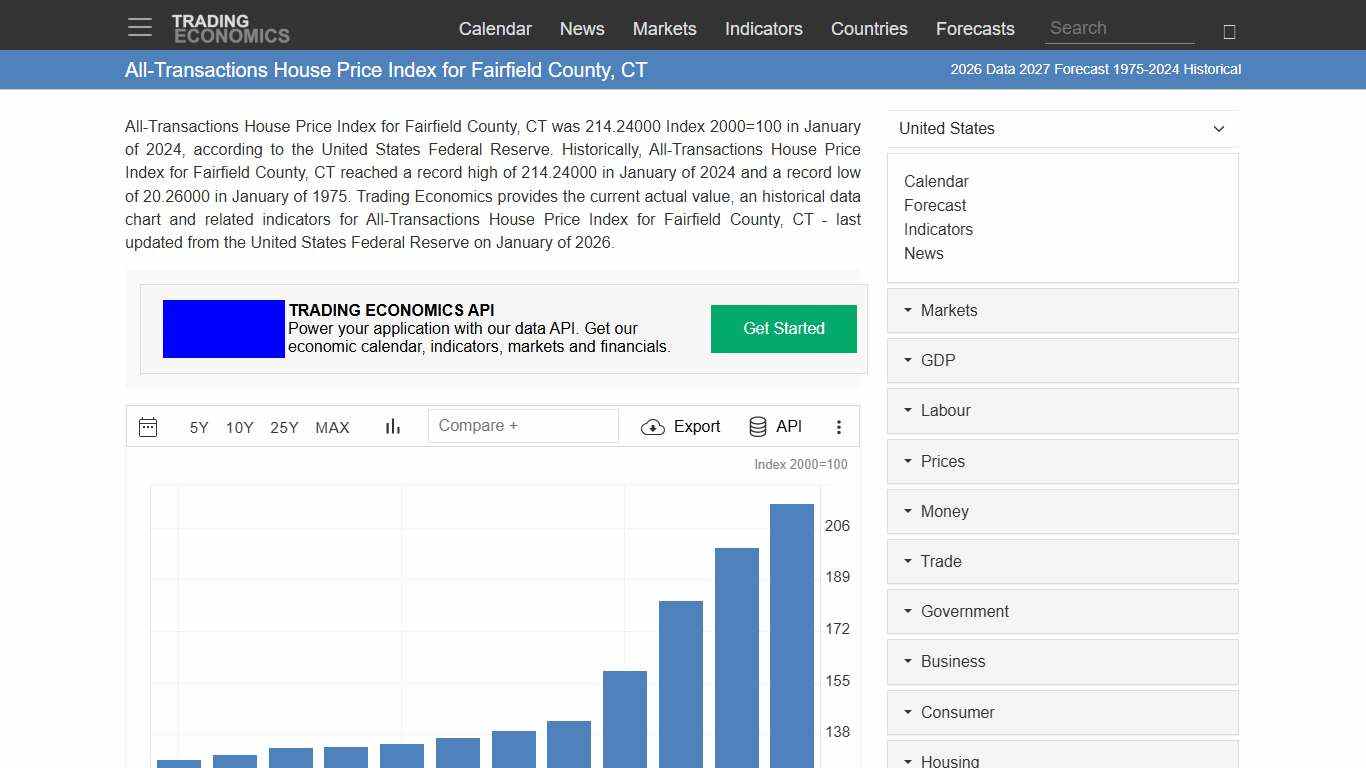The height and width of the screenshot is (768, 1366).
Task: Click the Get Started button
Action: 783,328
